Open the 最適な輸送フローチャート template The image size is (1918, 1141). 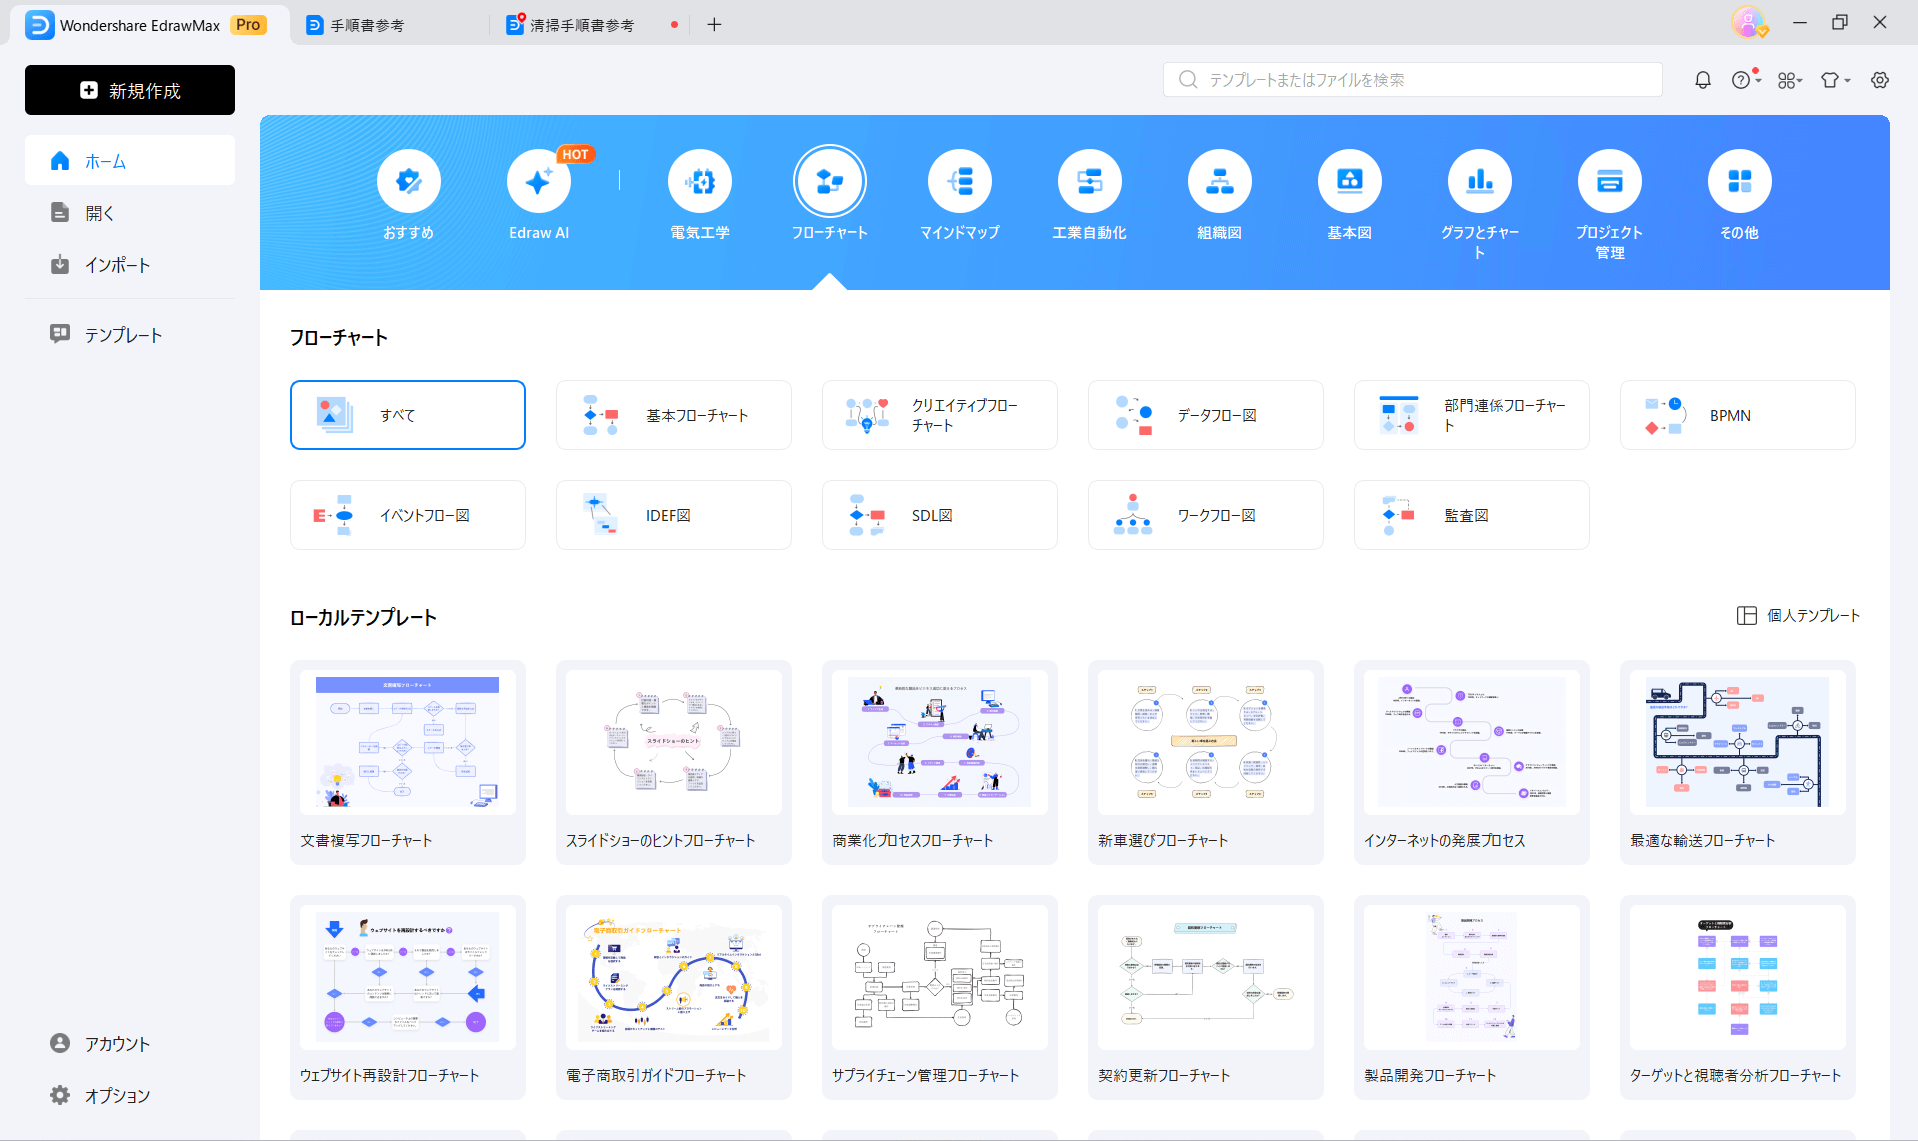tap(1738, 762)
